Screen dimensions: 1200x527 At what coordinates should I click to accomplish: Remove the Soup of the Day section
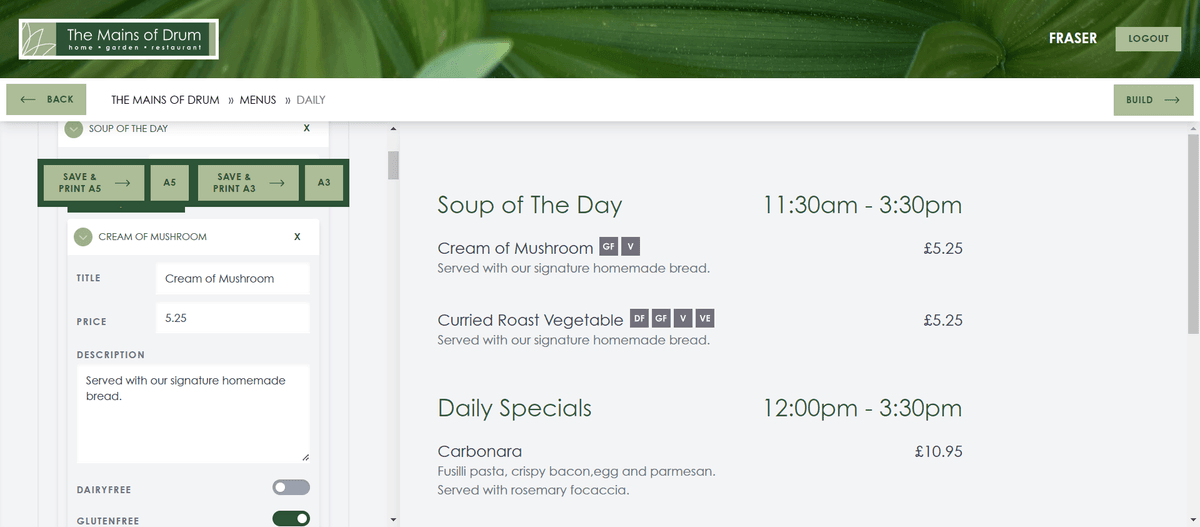coord(306,129)
